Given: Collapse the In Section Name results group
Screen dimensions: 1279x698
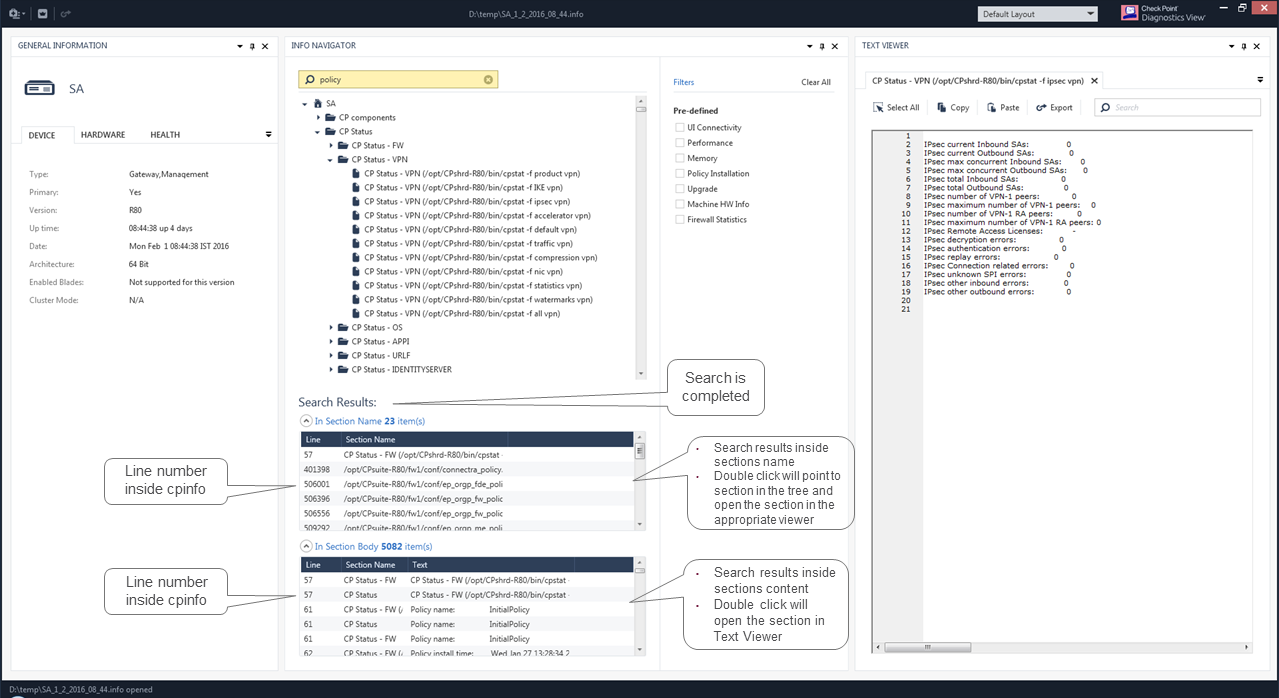Looking at the screenshot, I should (x=306, y=421).
